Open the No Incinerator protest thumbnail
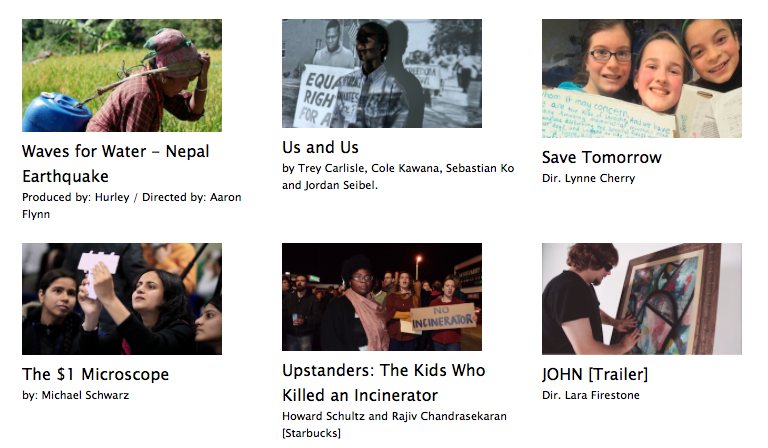 (382, 297)
